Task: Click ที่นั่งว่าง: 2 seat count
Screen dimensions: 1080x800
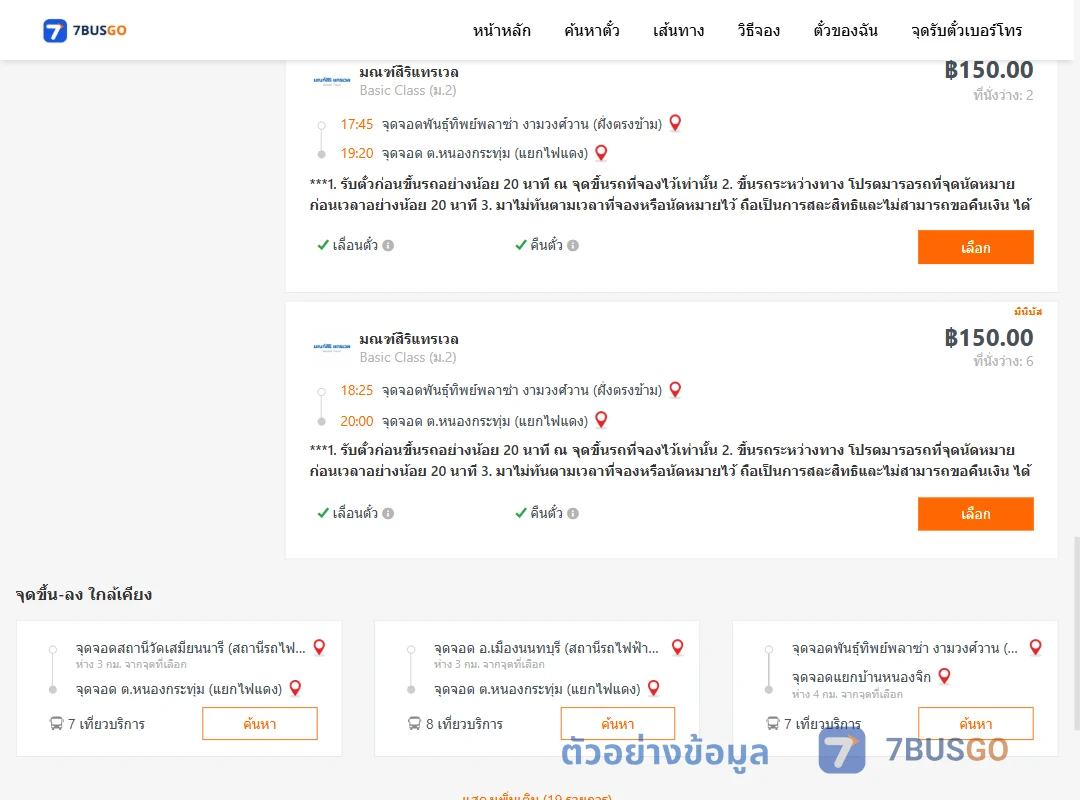Action: click(x=1003, y=95)
